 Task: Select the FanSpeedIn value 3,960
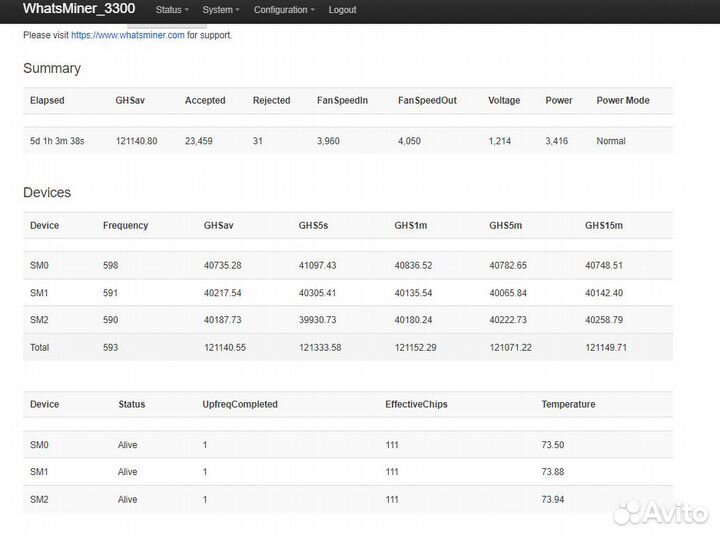click(x=328, y=141)
